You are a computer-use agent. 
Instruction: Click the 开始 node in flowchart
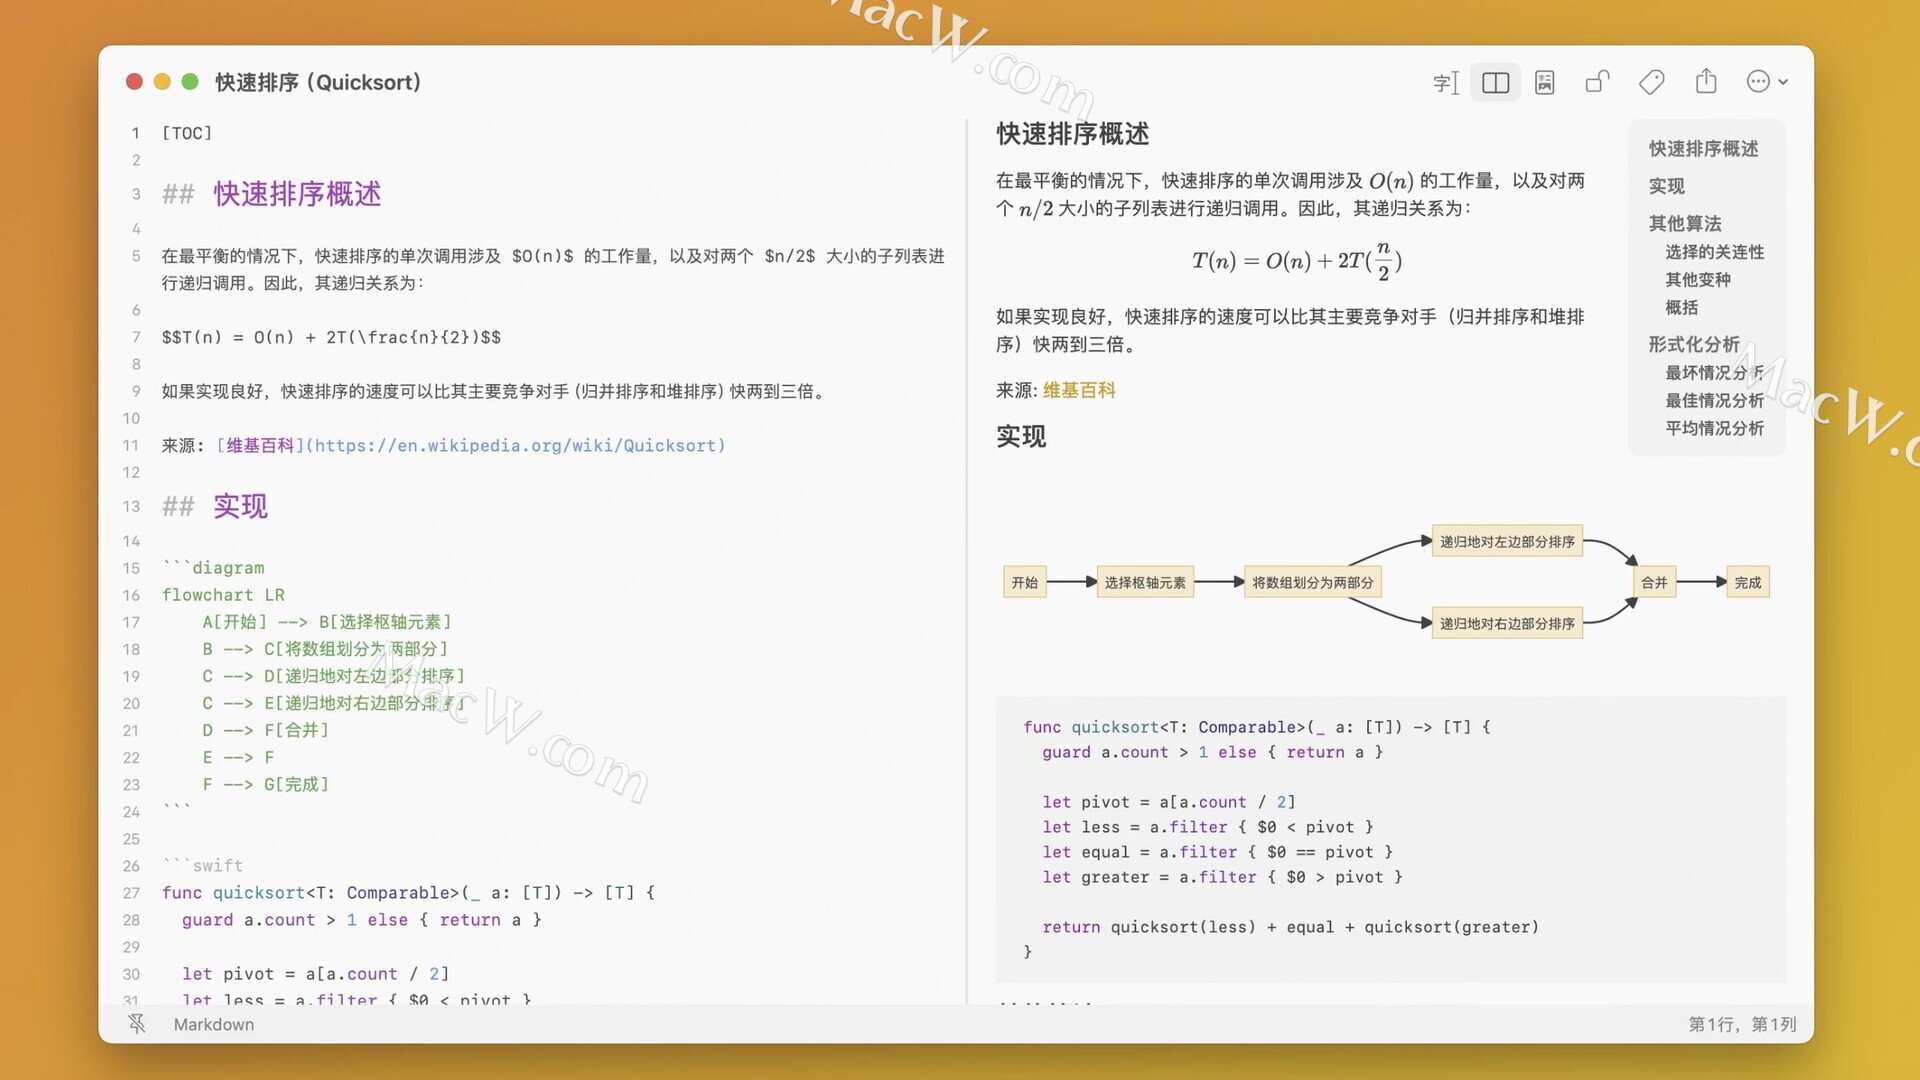(x=1024, y=582)
